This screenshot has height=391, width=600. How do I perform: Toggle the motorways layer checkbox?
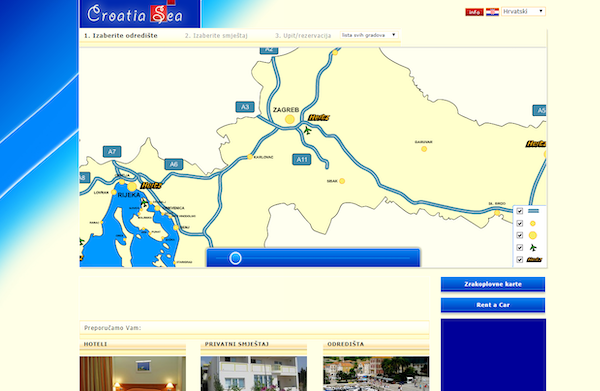click(520, 211)
